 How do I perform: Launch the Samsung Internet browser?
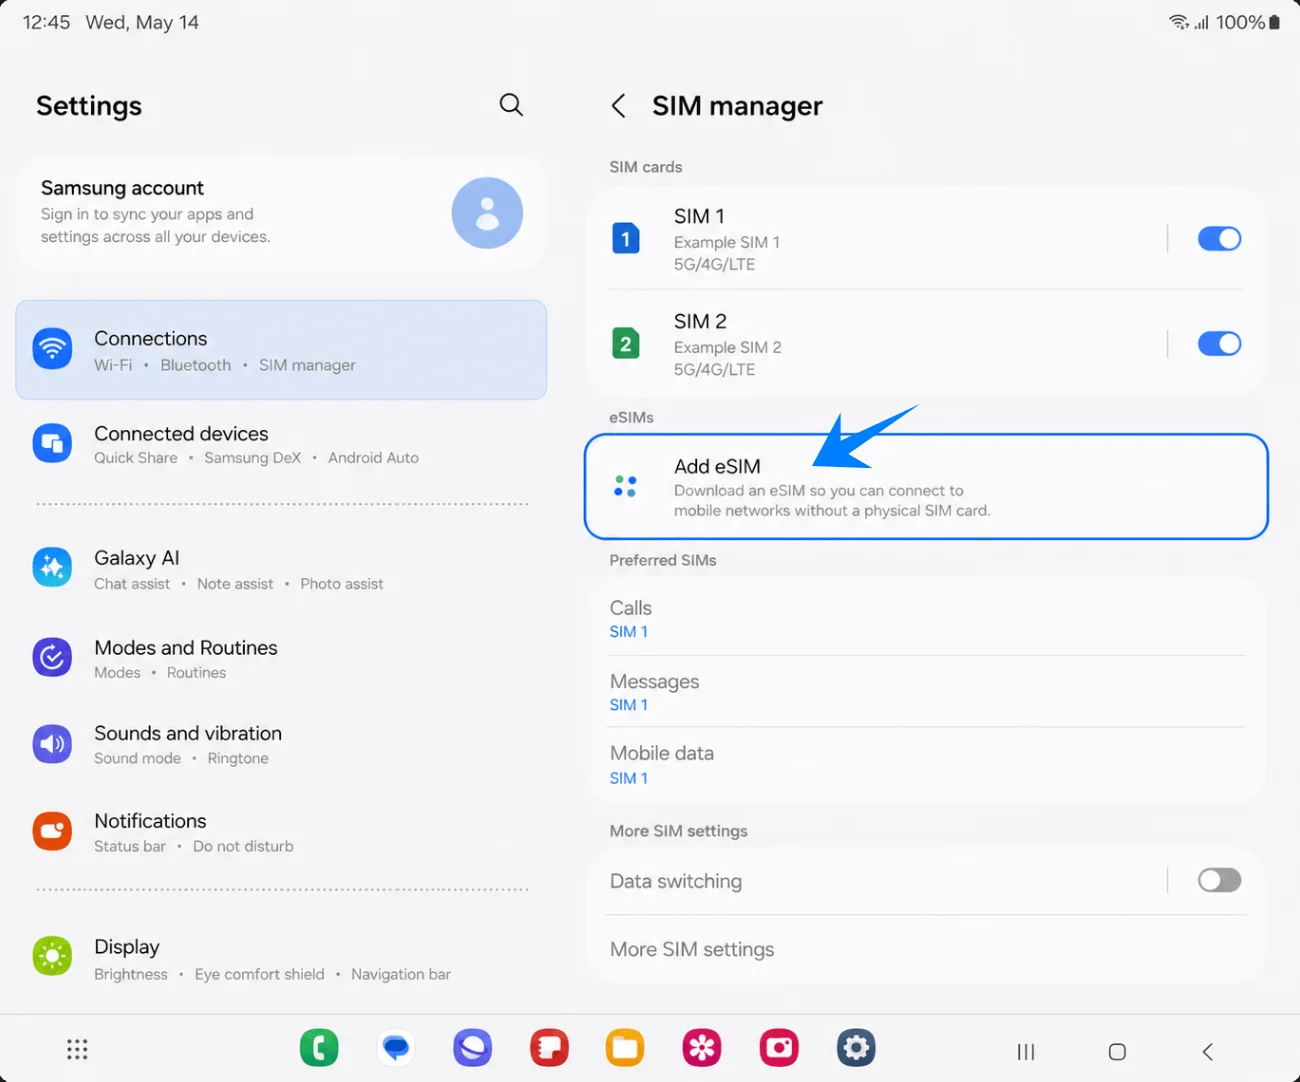(x=472, y=1048)
